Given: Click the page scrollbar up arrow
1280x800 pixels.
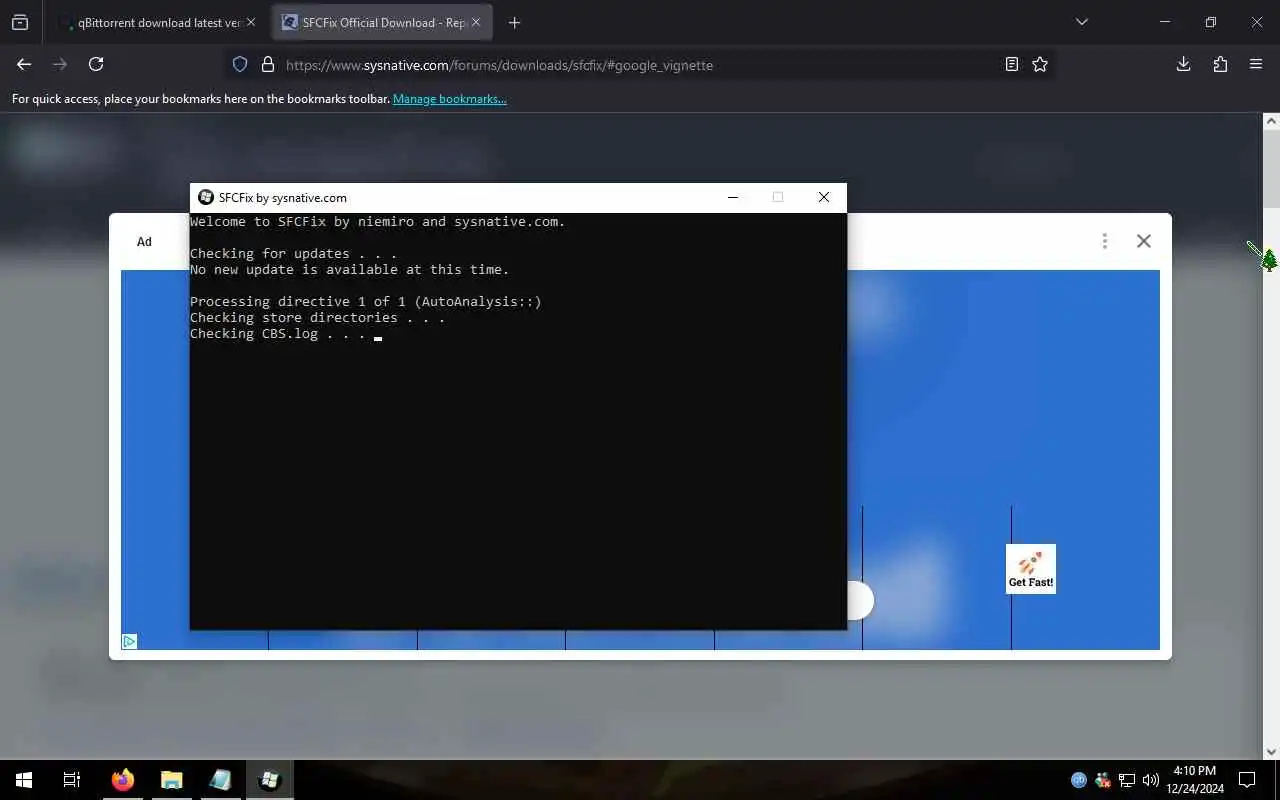Looking at the screenshot, I should coord(1271,121).
